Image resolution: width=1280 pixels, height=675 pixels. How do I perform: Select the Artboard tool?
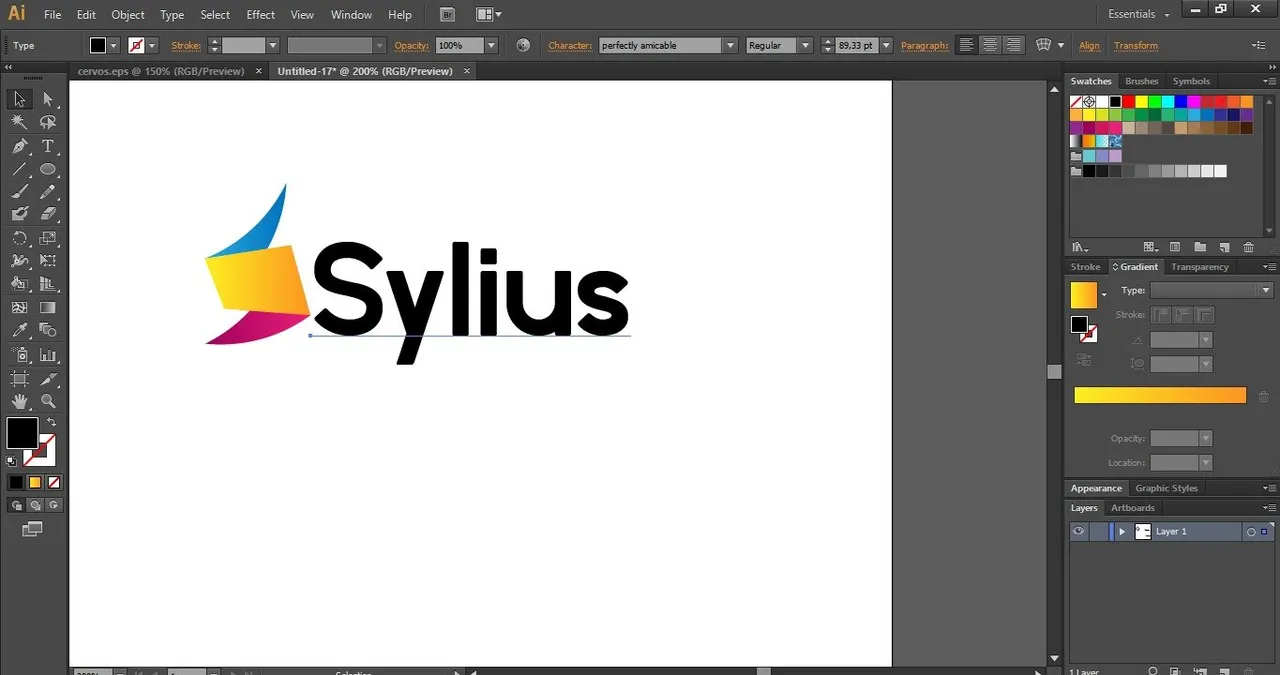tap(19, 379)
